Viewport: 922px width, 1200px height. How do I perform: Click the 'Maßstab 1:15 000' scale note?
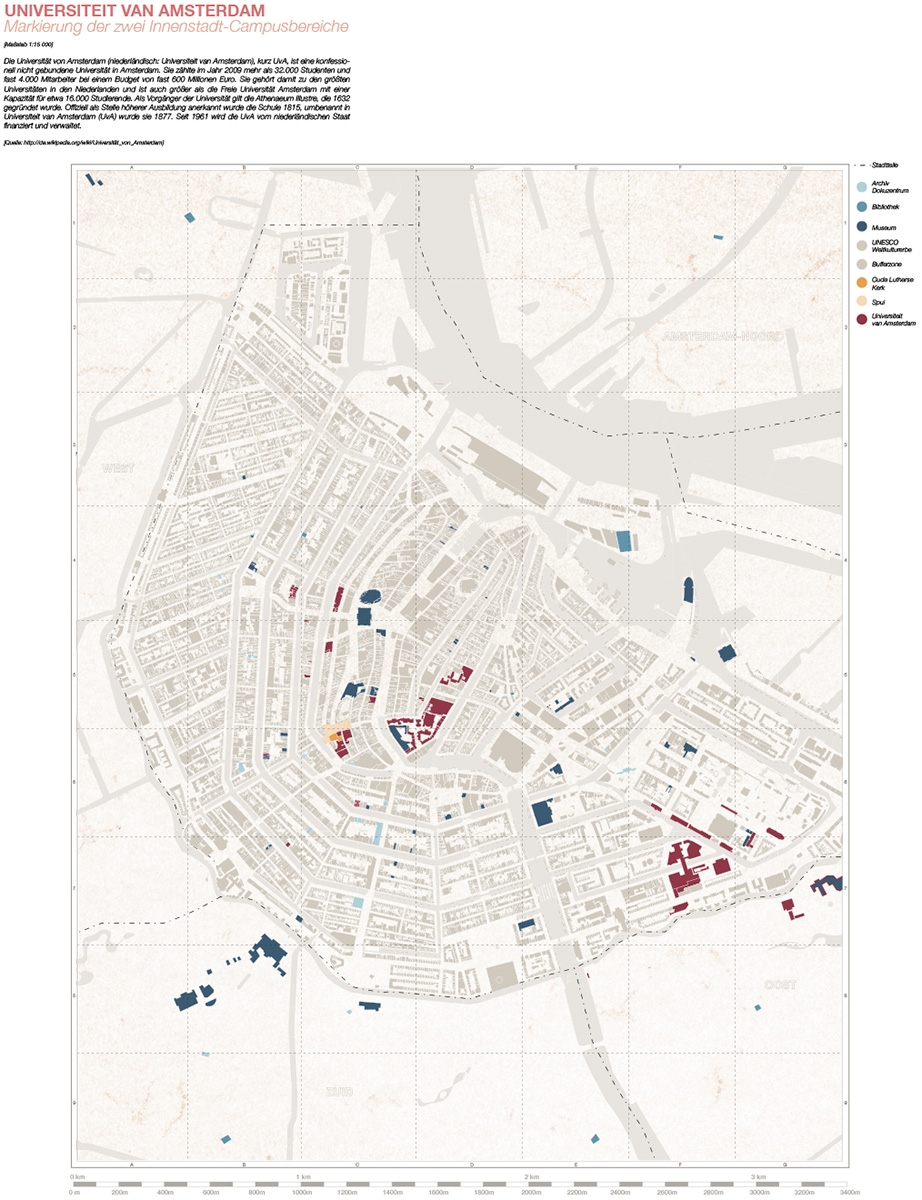(29, 46)
